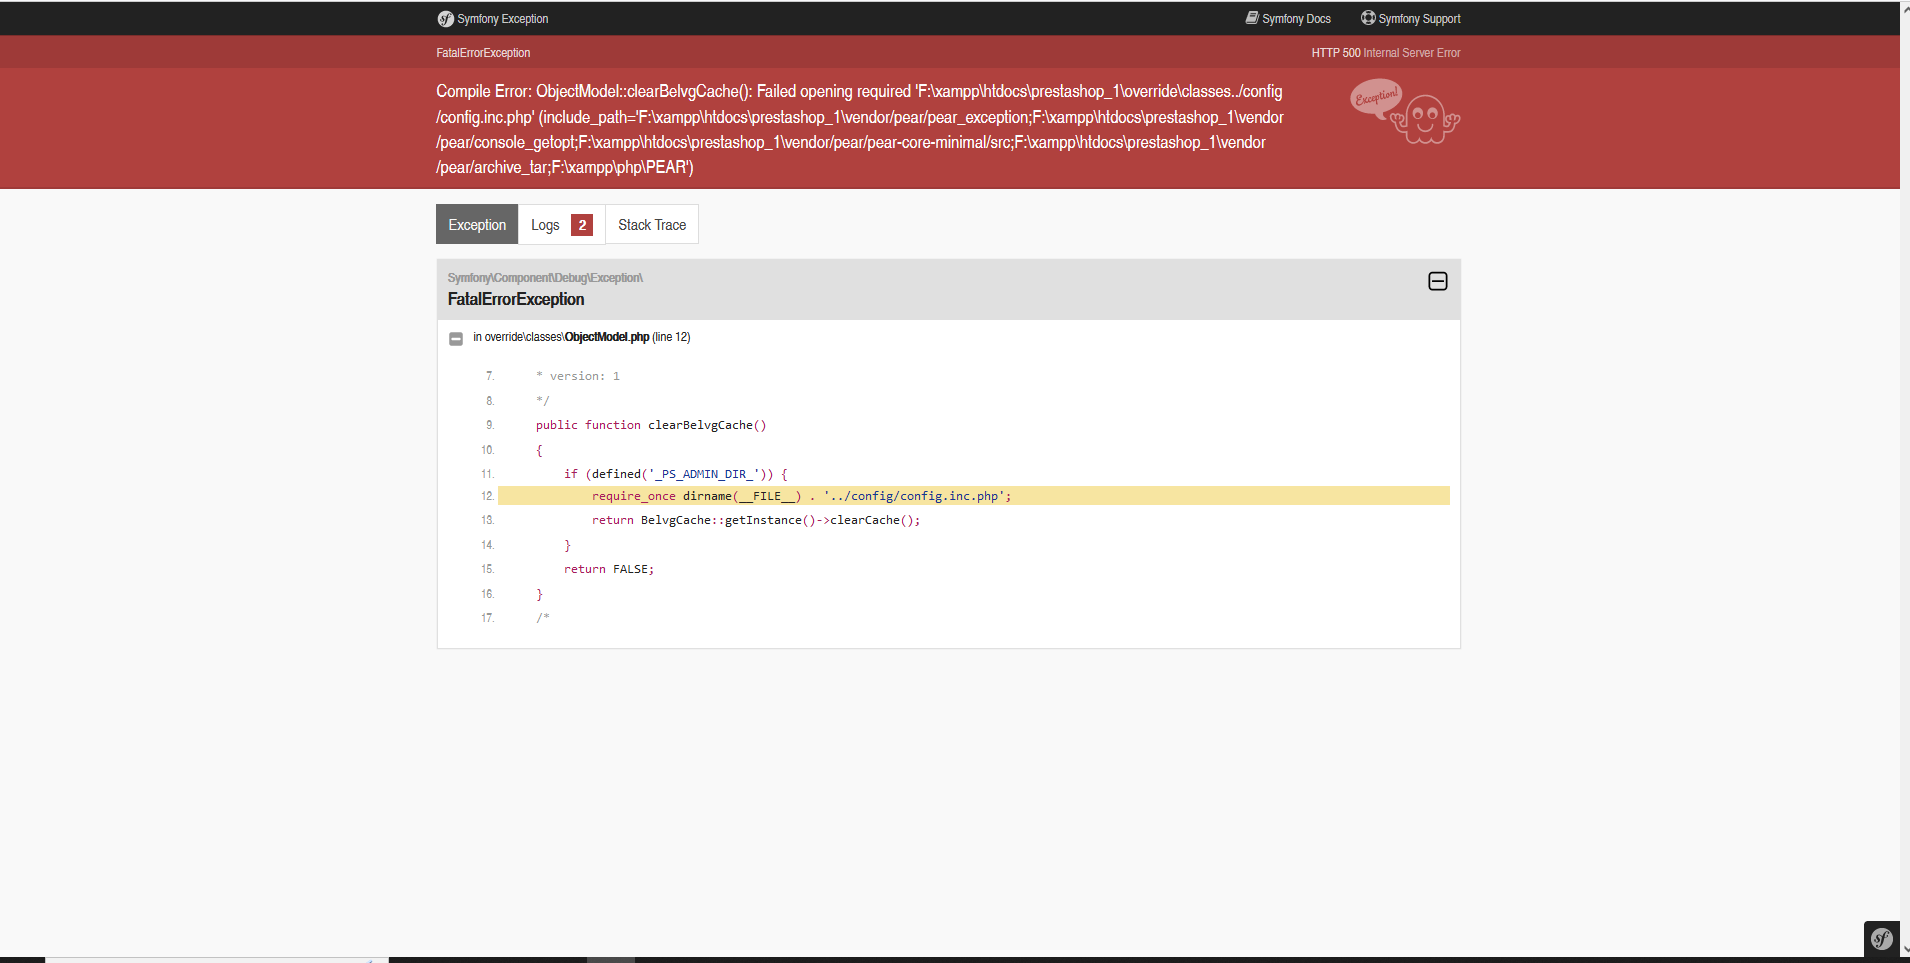The image size is (1910, 963).
Task: Click the Symfony\Component\Debug\Exception namespace text
Action: point(545,278)
